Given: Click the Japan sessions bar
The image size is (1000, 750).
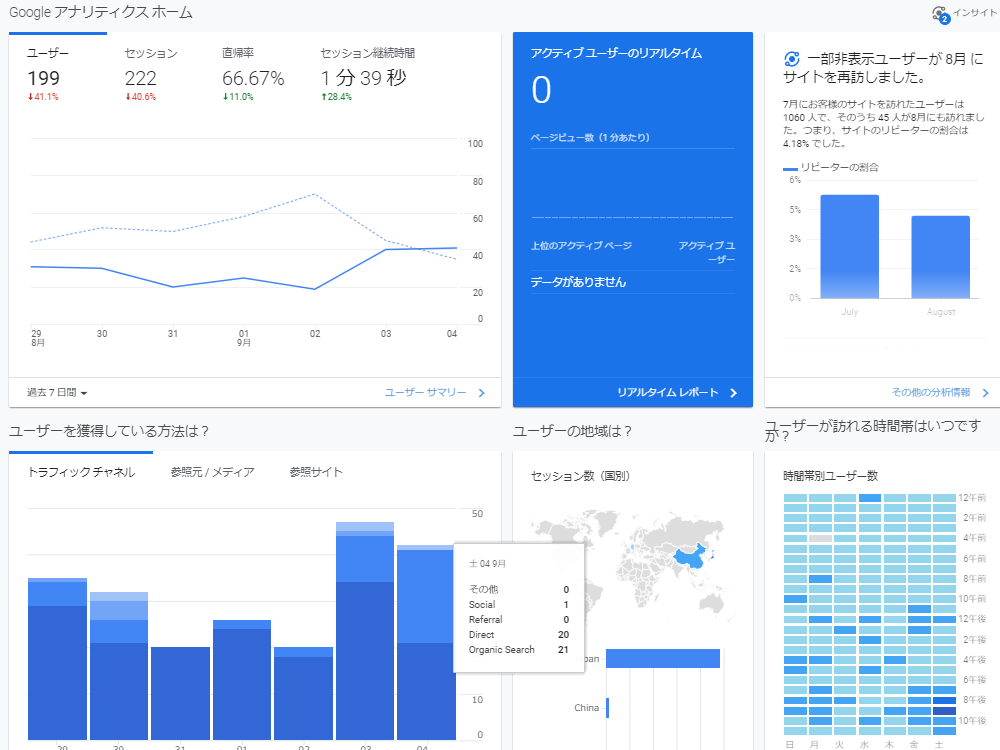Looking at the screenshot, I should click(663, 658).
